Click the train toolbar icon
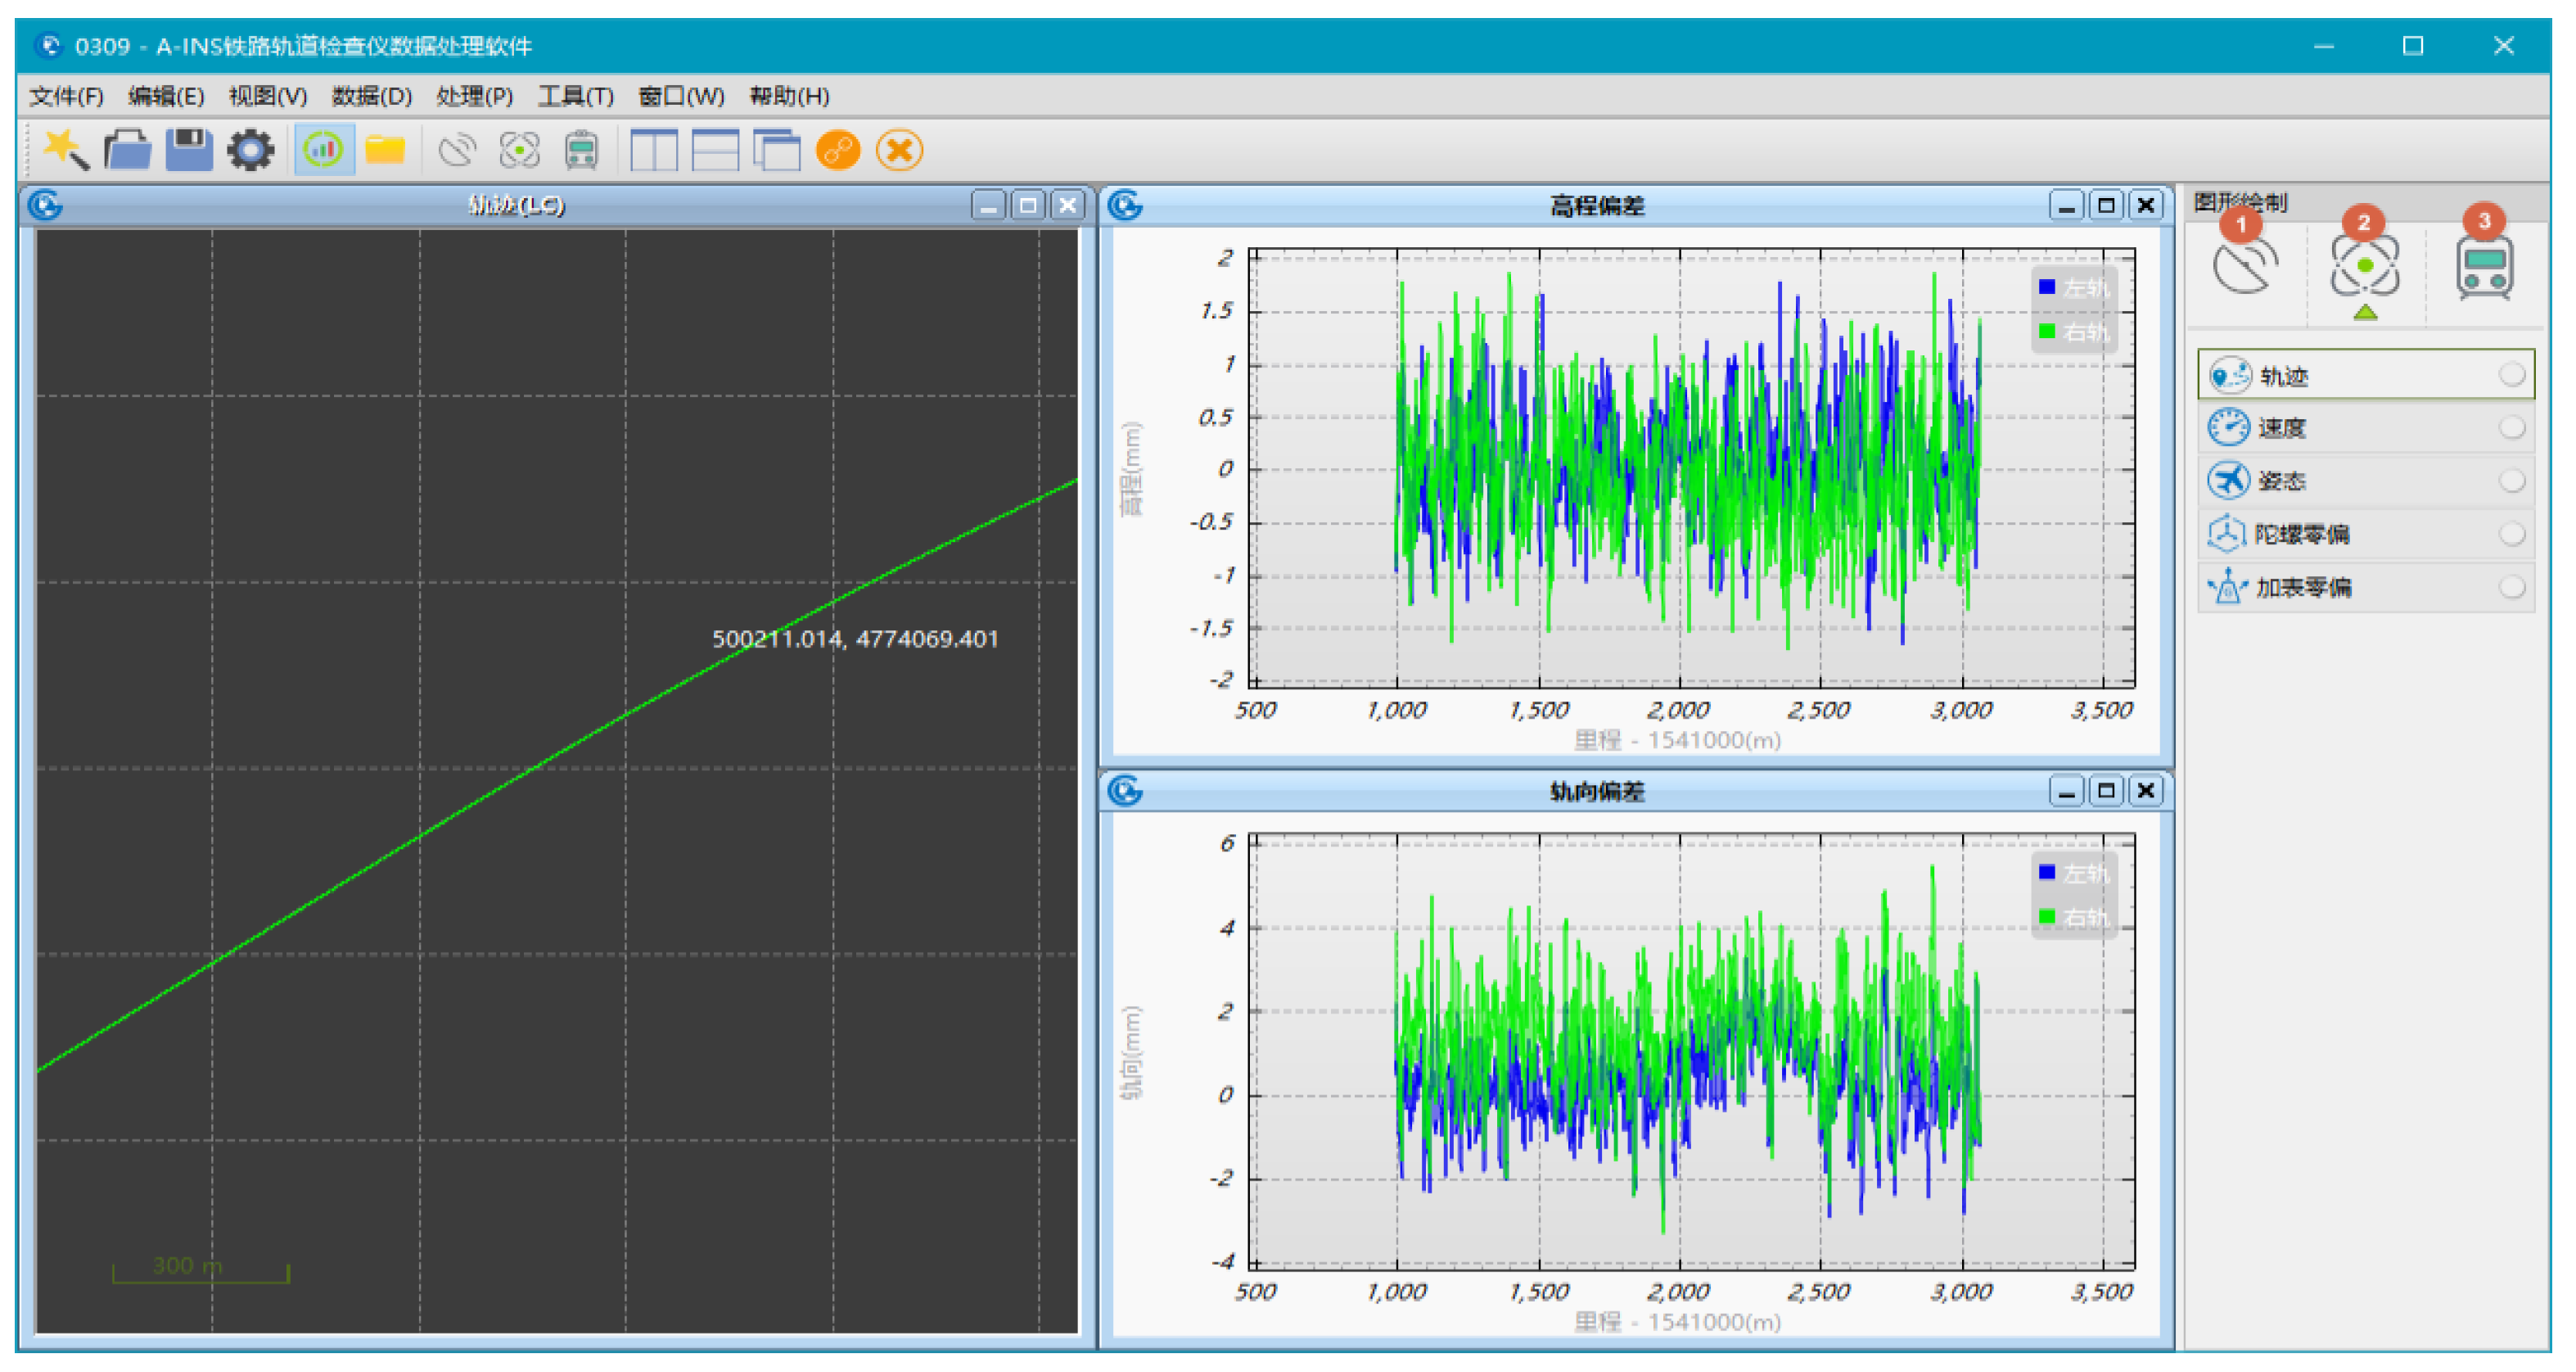This screenshot has height=1372, width=2576. pyautogui.click(x=582, y=150)
